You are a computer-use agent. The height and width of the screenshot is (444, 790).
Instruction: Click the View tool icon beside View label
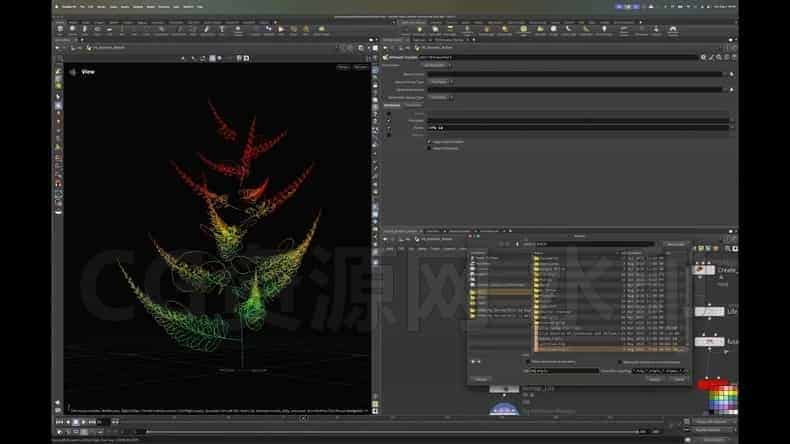pyautogui.click(x=73, y=72)
